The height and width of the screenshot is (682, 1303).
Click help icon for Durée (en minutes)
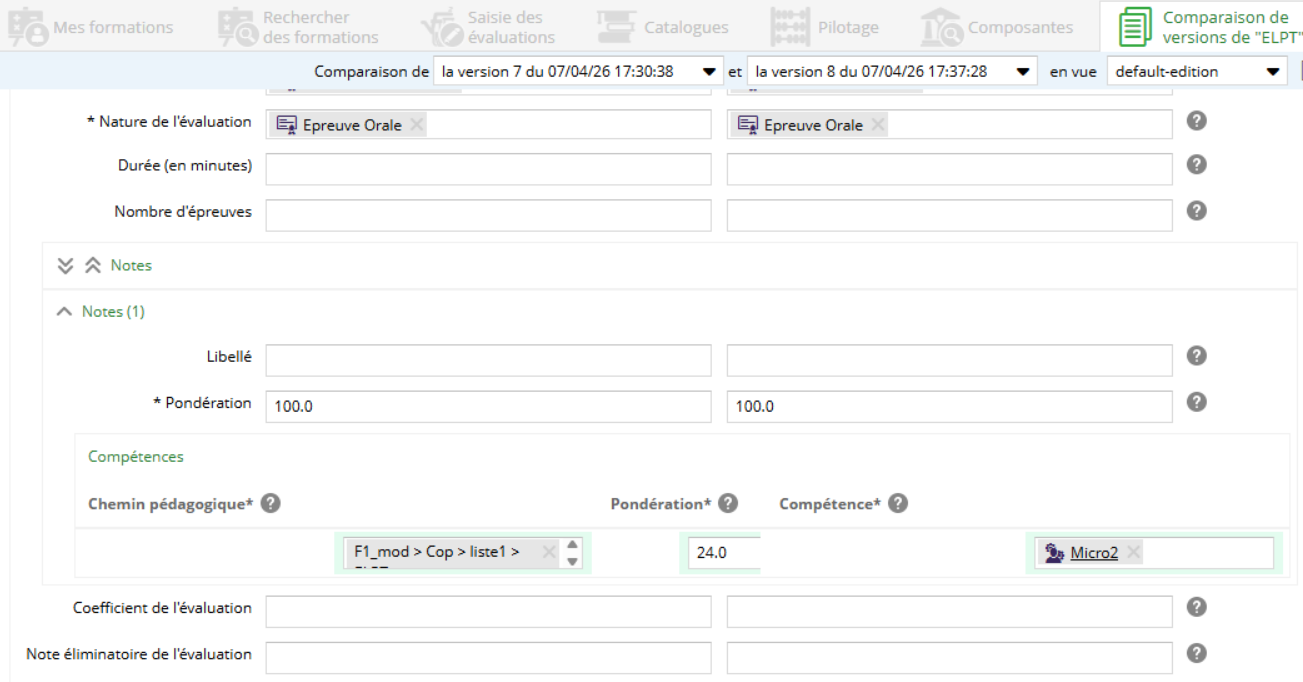click(1196, 165)
